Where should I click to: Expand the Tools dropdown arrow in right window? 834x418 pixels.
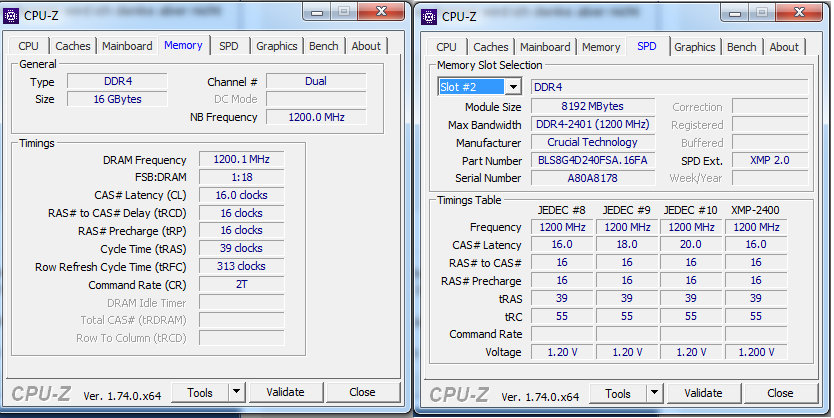(x=654, y=394)
